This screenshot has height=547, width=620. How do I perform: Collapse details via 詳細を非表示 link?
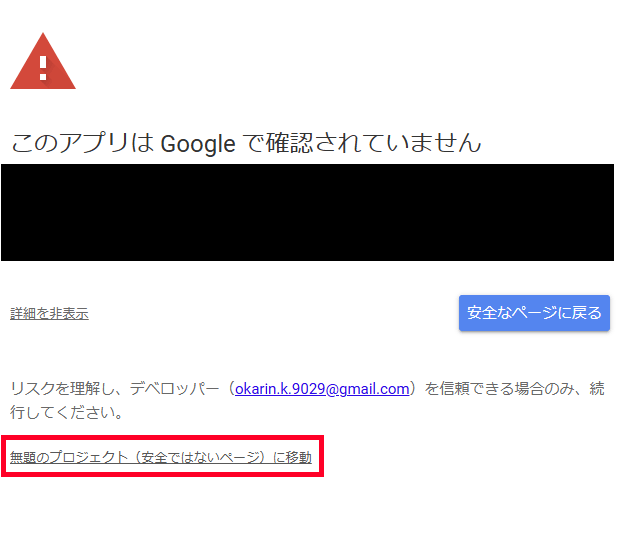[x=49, y=313]
